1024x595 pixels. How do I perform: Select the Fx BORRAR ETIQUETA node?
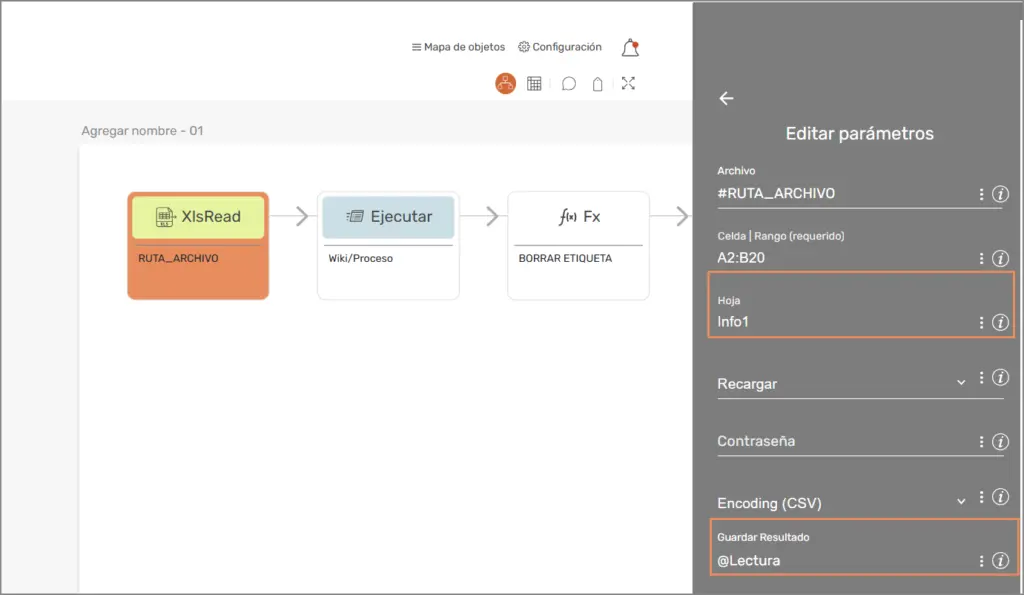point(578,245)
